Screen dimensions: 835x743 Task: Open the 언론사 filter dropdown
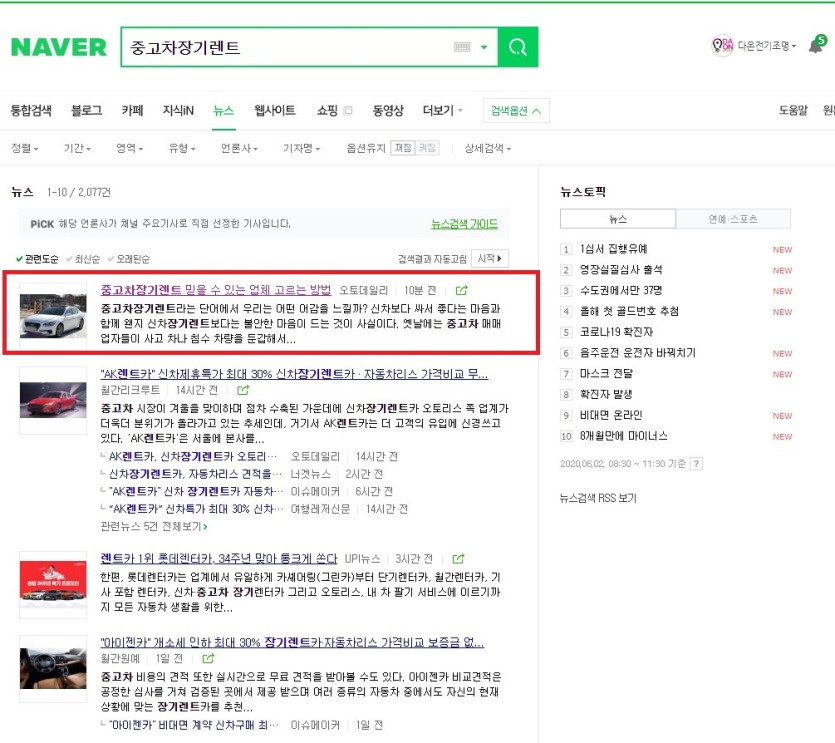pos(239,149)
